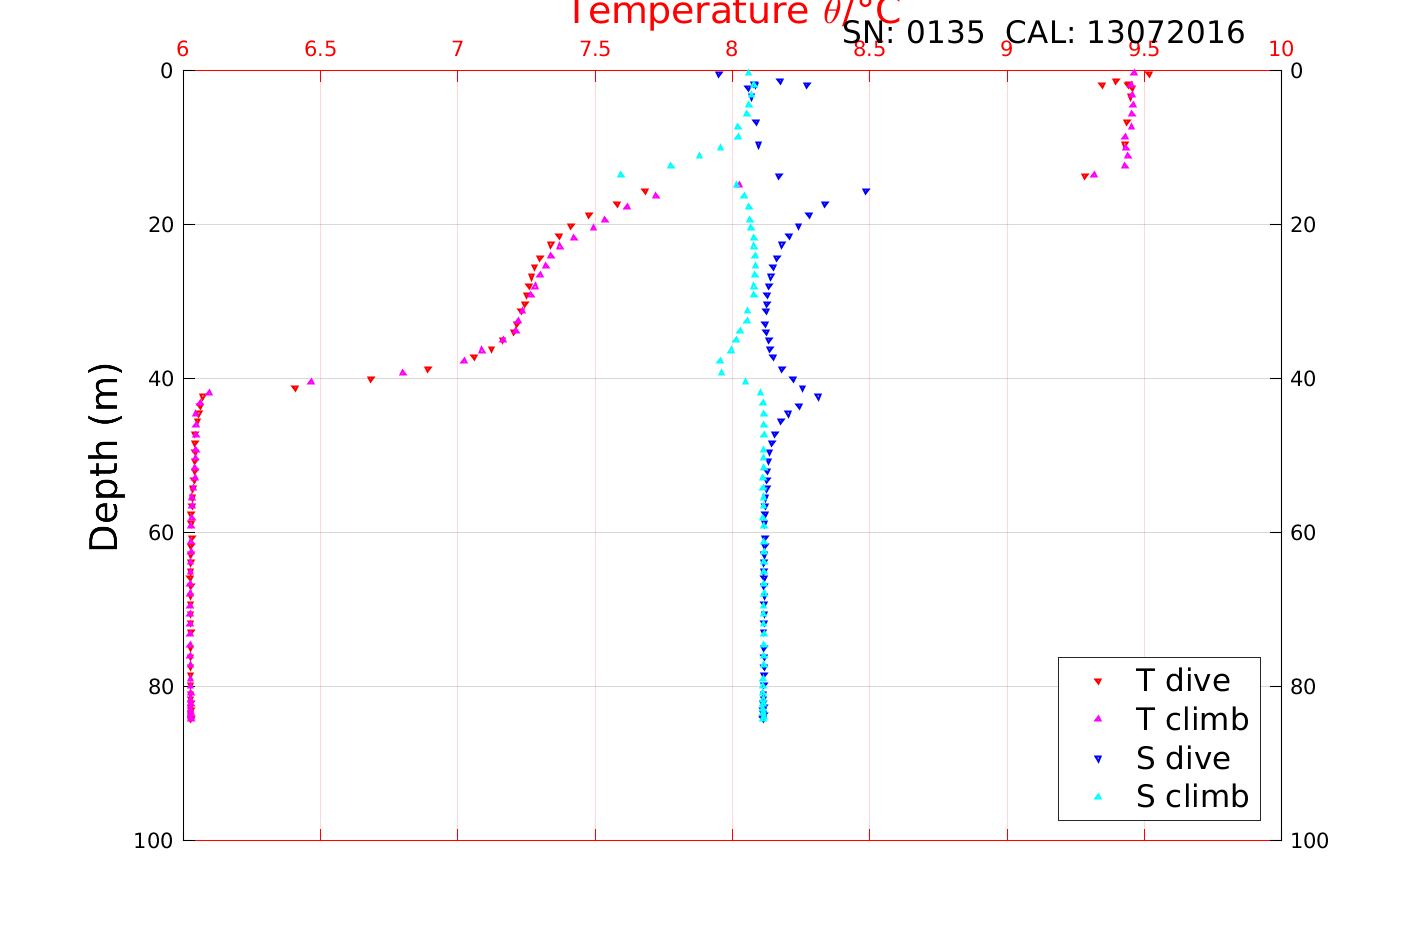Select the "T climb" legend label

point(1192,719)
